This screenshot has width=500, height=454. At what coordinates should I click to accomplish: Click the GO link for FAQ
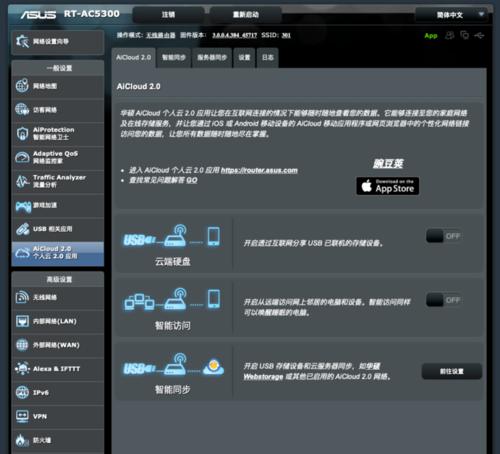tap(192, 180)
